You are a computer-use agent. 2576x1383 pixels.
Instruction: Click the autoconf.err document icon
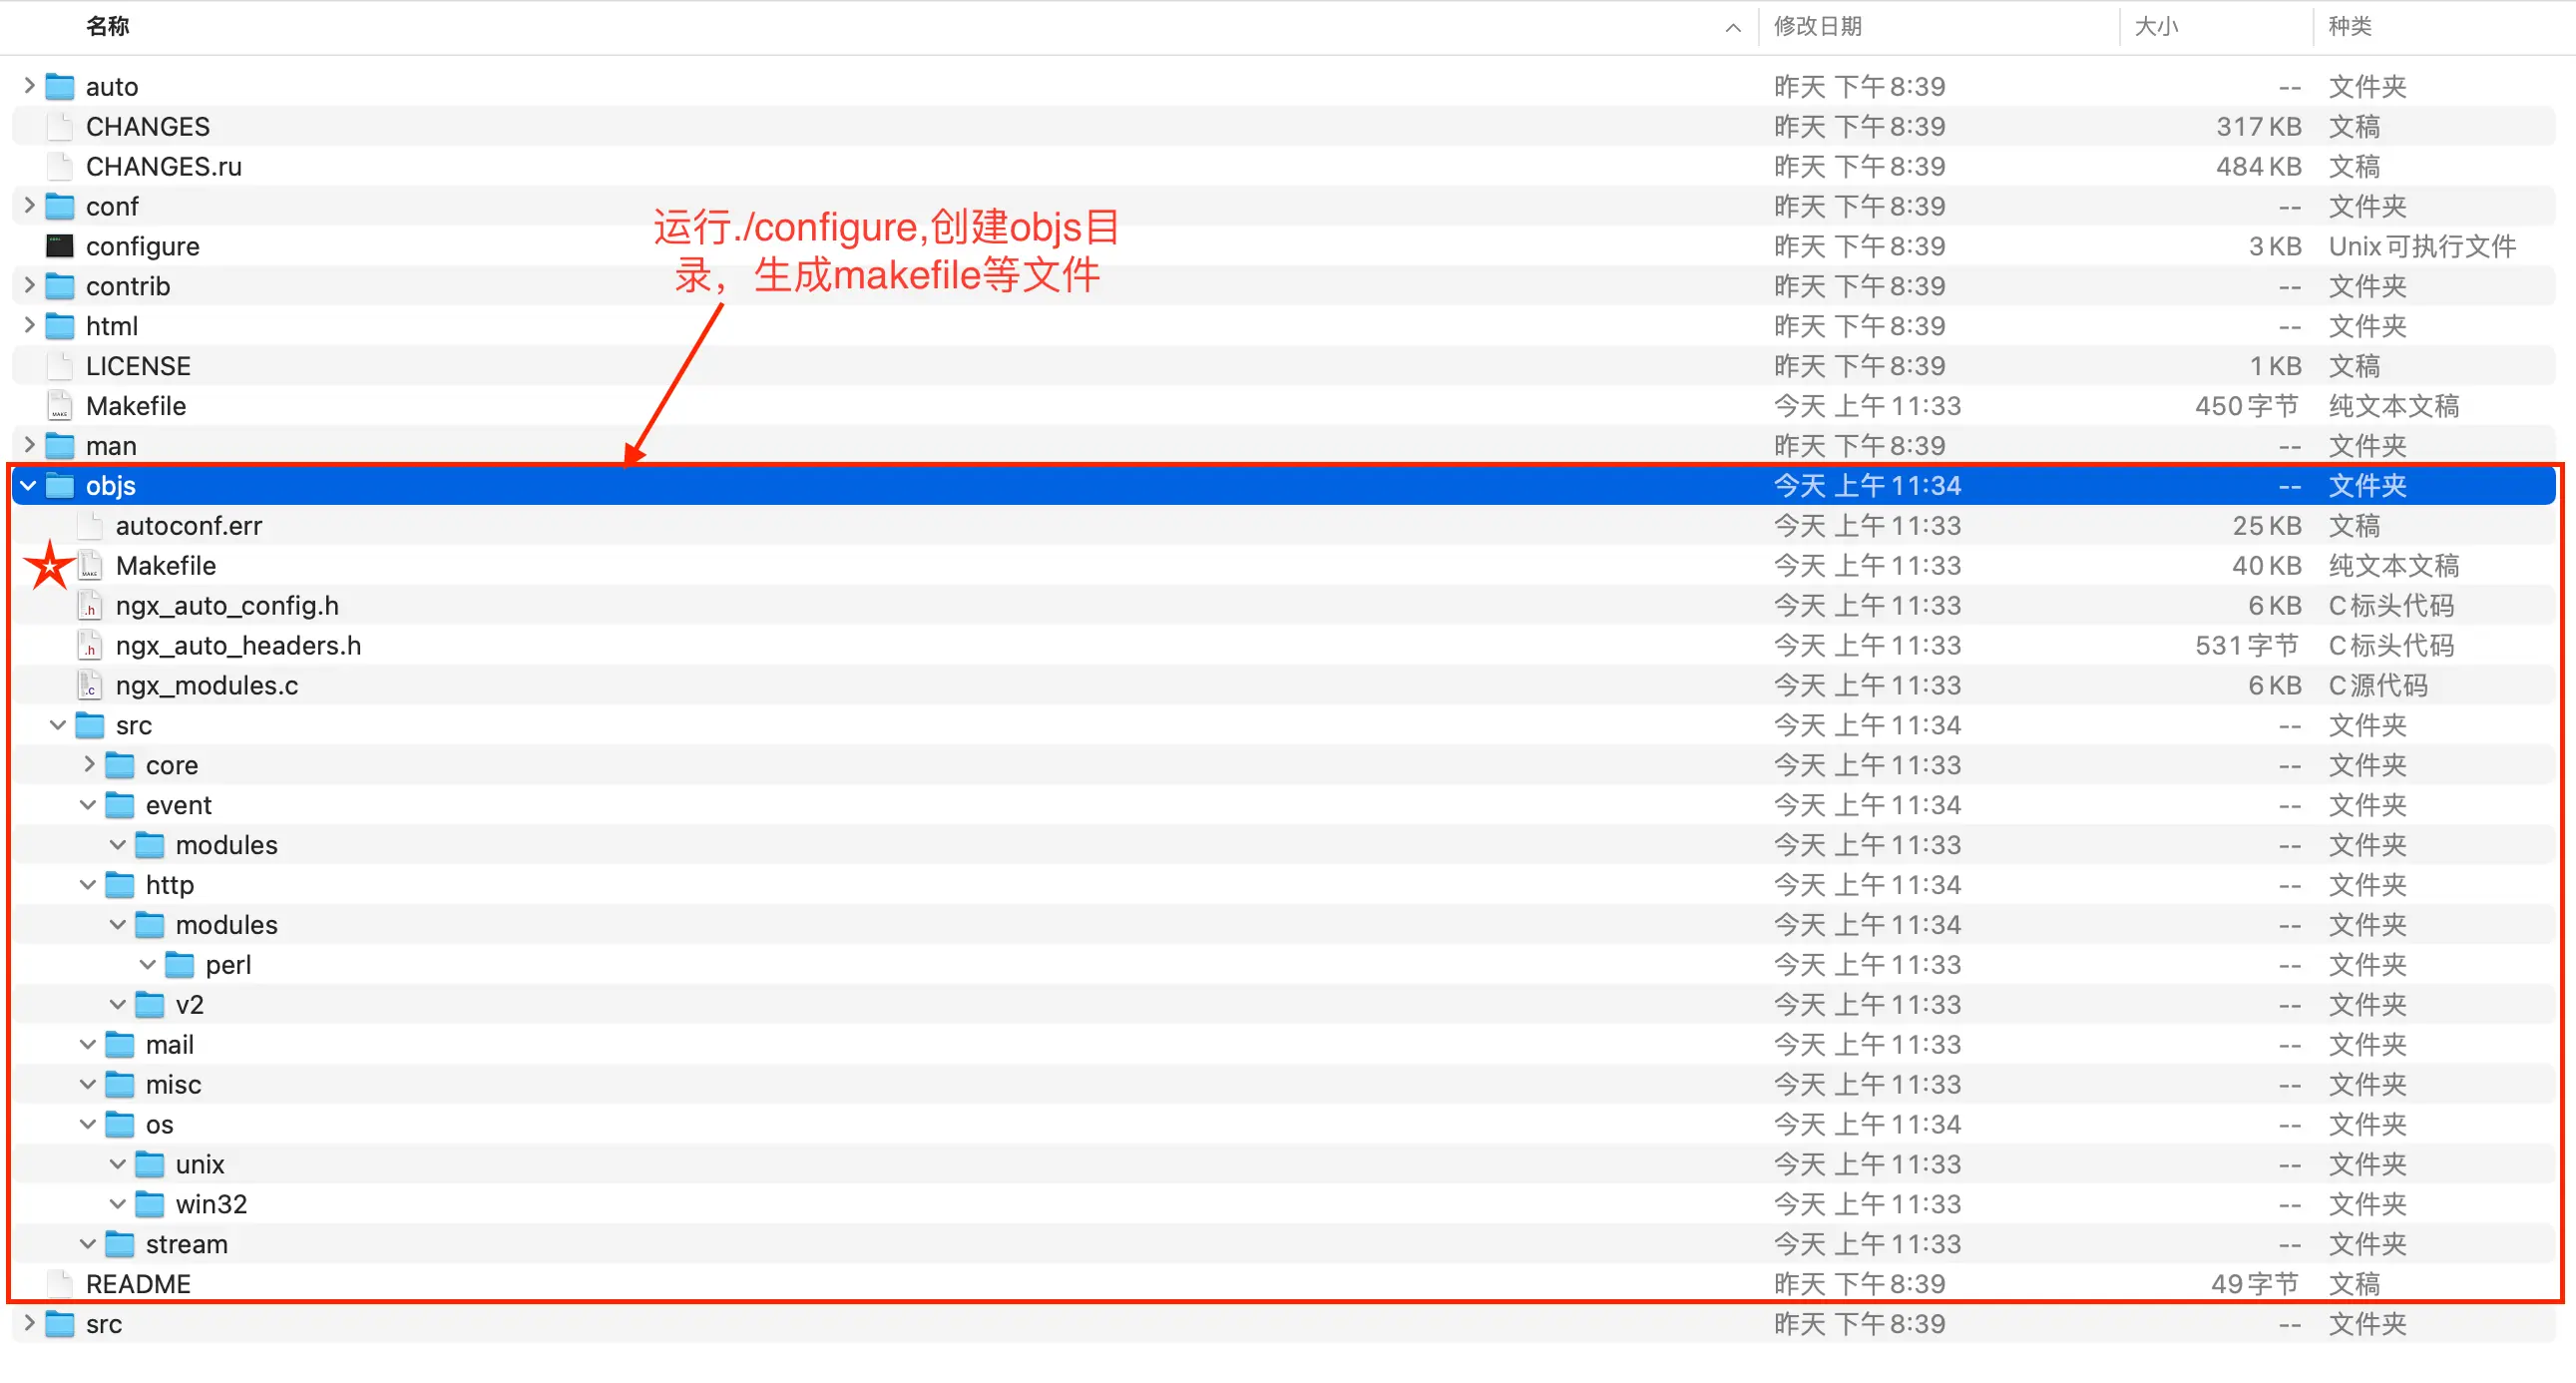tap(90, 526)
